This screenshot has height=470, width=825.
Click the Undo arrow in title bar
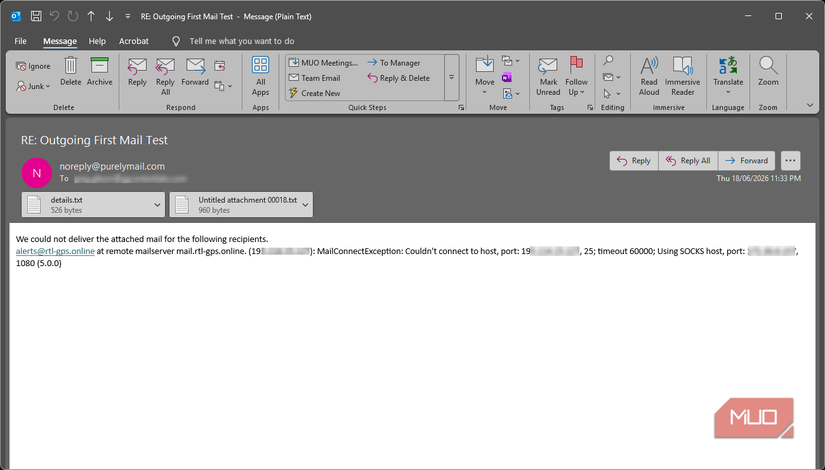[x=54, y=16]
